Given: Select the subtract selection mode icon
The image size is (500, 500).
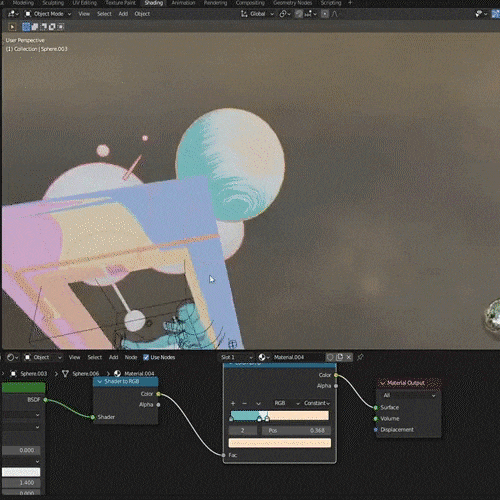Looking at the screenshot, I should point(43,27).
